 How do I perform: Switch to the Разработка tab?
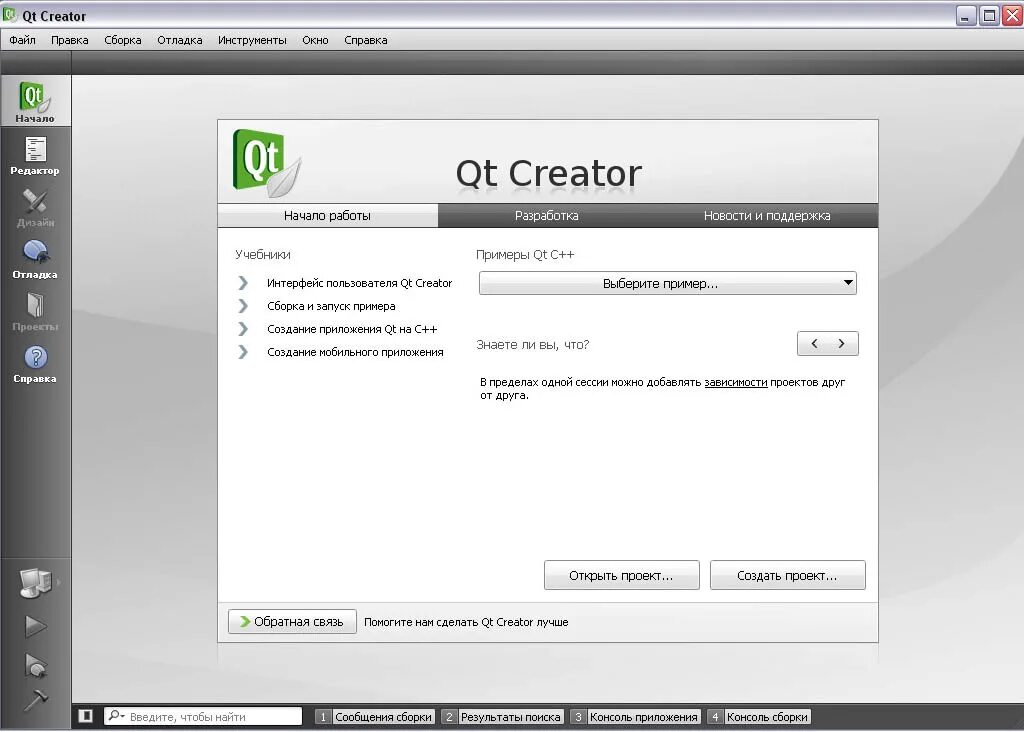[547, 215]
